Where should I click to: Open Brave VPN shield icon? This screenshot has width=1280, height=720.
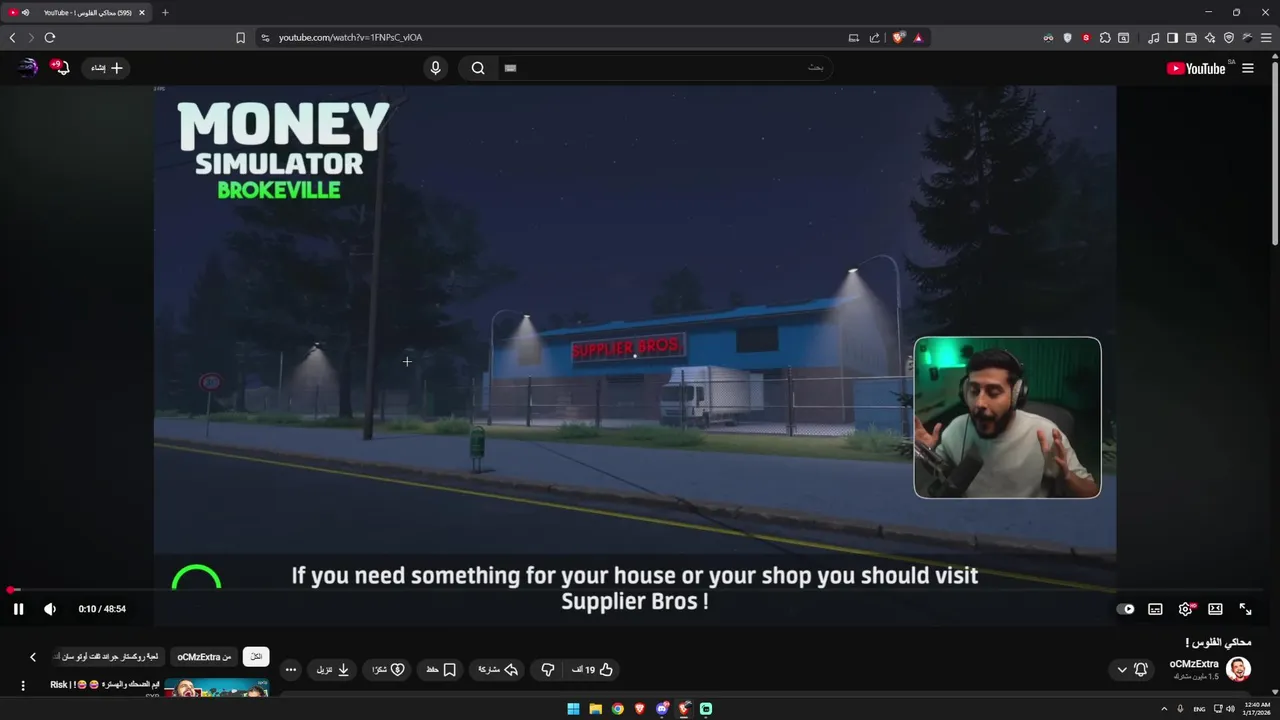[x=1229, y=38]
